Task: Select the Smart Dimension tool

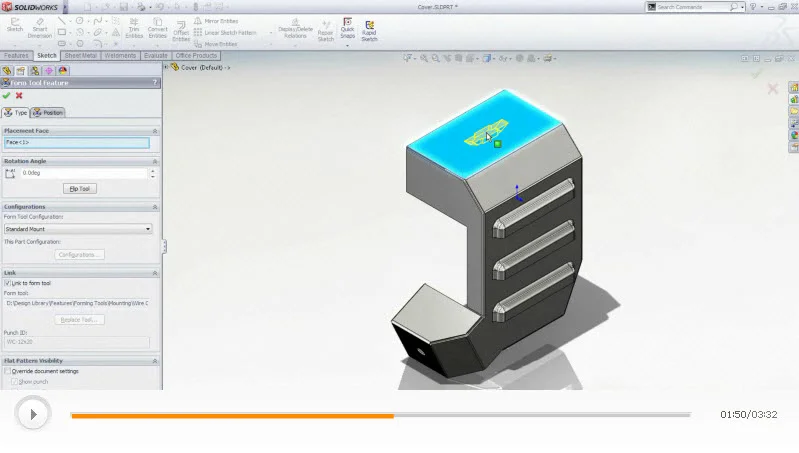Action: (x=40, y=28)
